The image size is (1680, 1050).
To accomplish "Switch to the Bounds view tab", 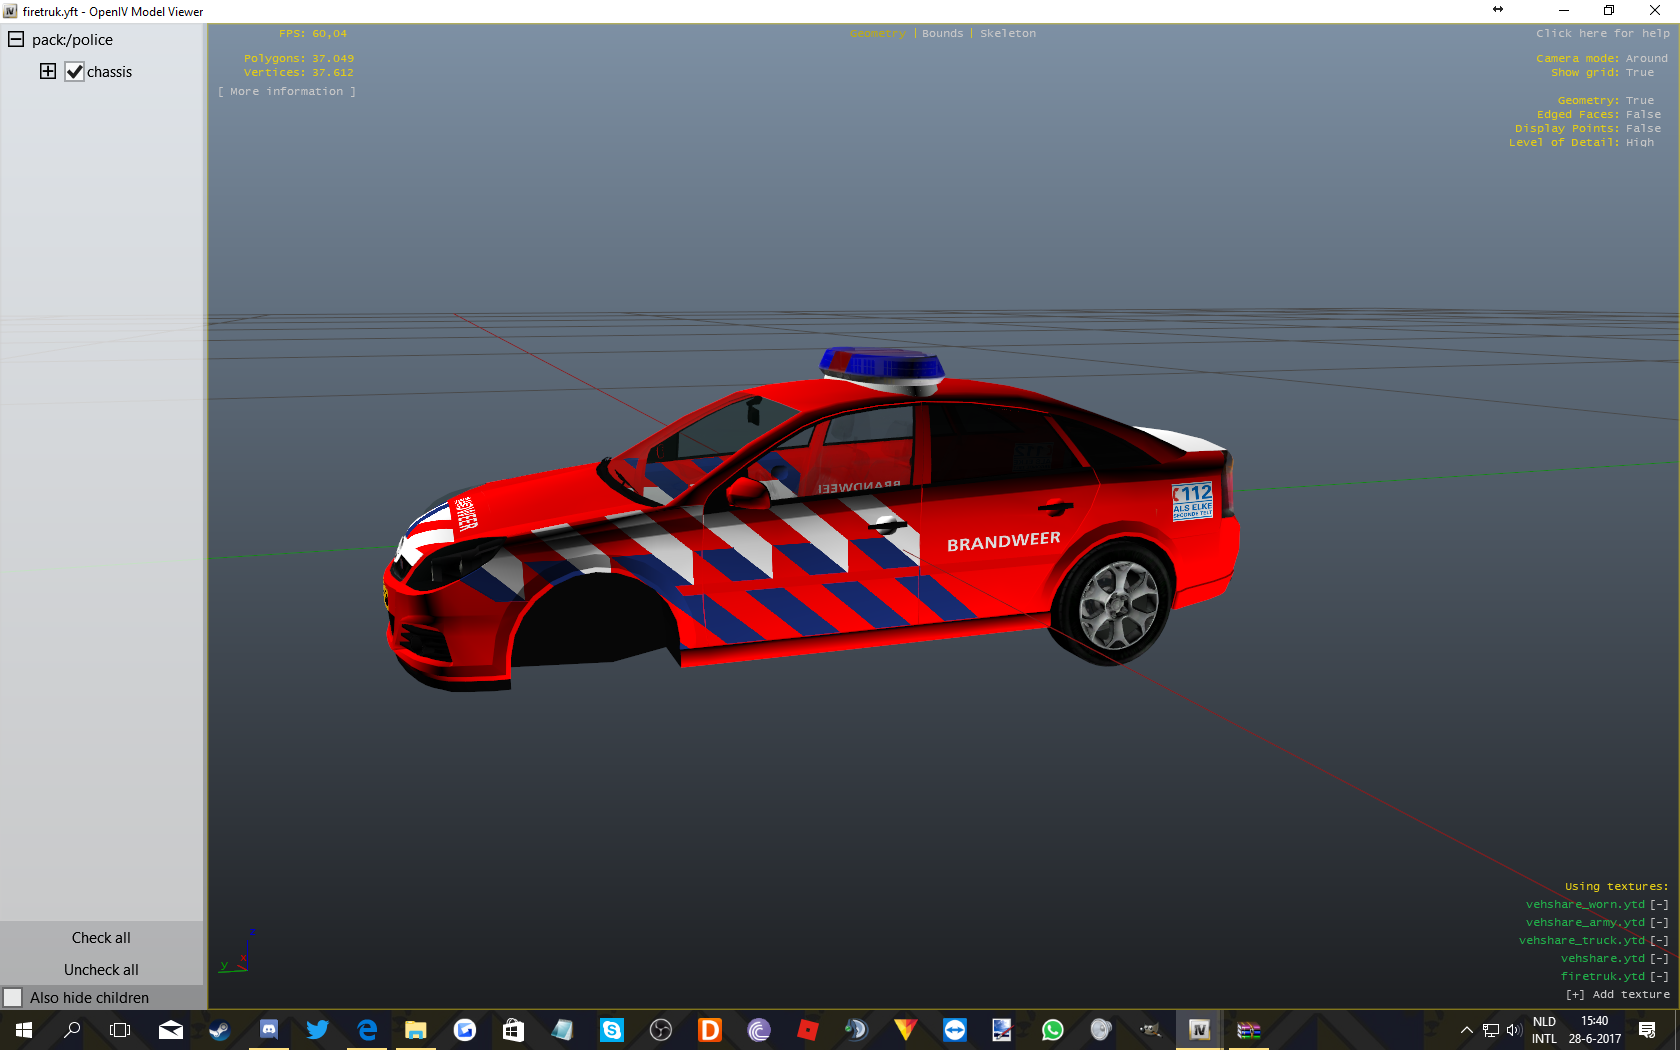I will click(x=943, y=33).
